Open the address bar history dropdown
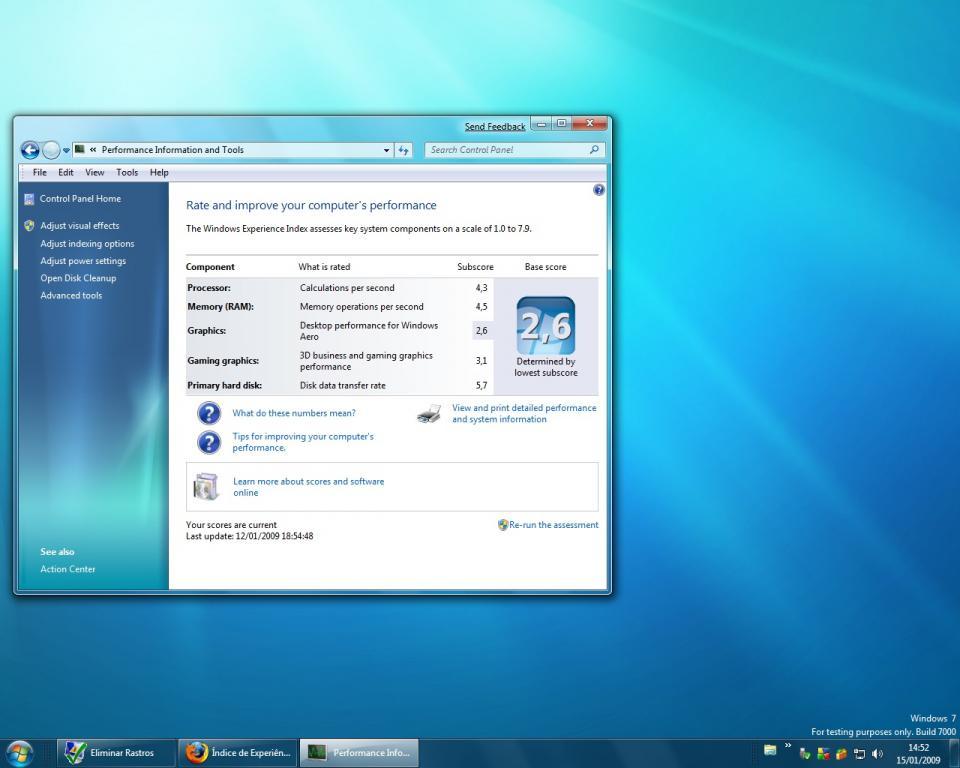Screen dimensions: 960x768 386,150
